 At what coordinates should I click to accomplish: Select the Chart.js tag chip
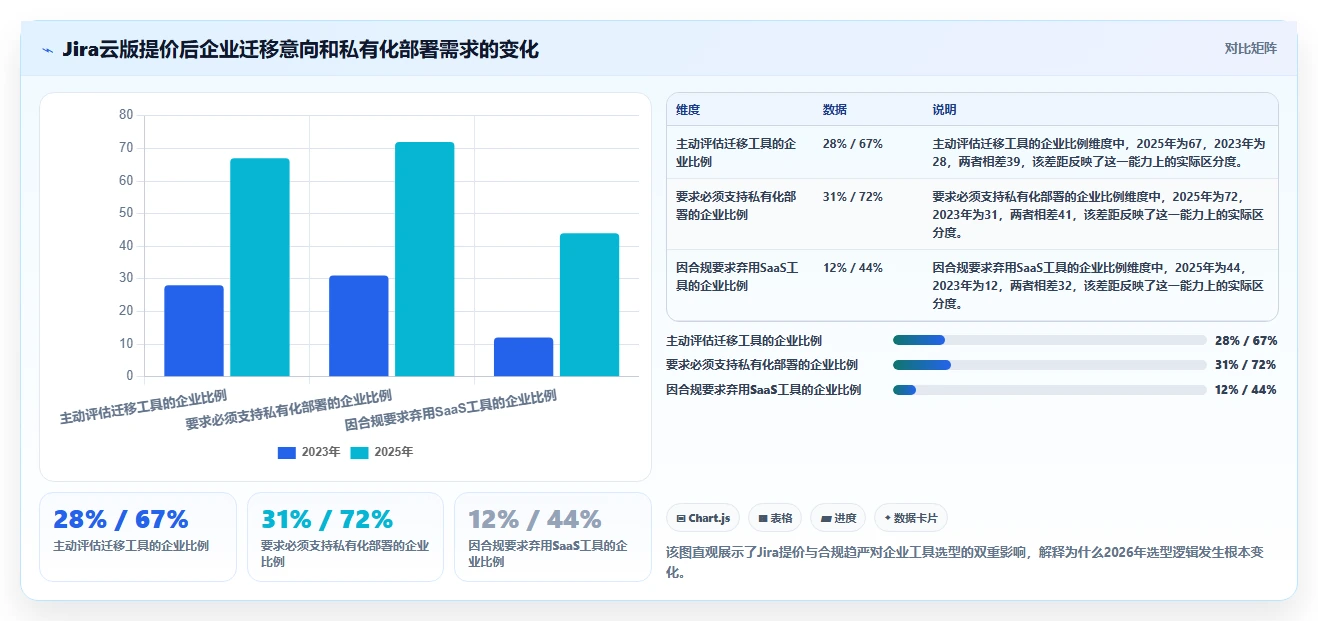[x=703, y=518]
